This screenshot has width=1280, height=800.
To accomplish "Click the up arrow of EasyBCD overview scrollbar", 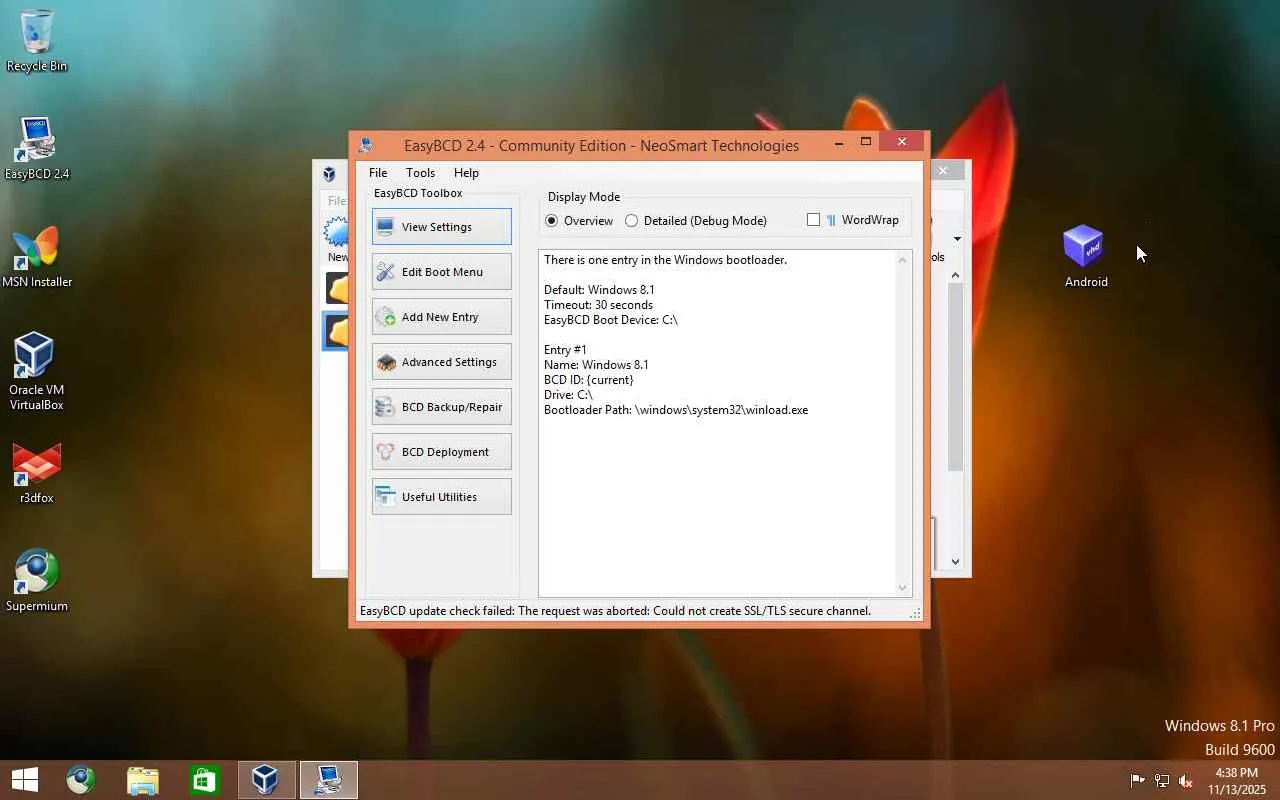I will tap(903, 260).
